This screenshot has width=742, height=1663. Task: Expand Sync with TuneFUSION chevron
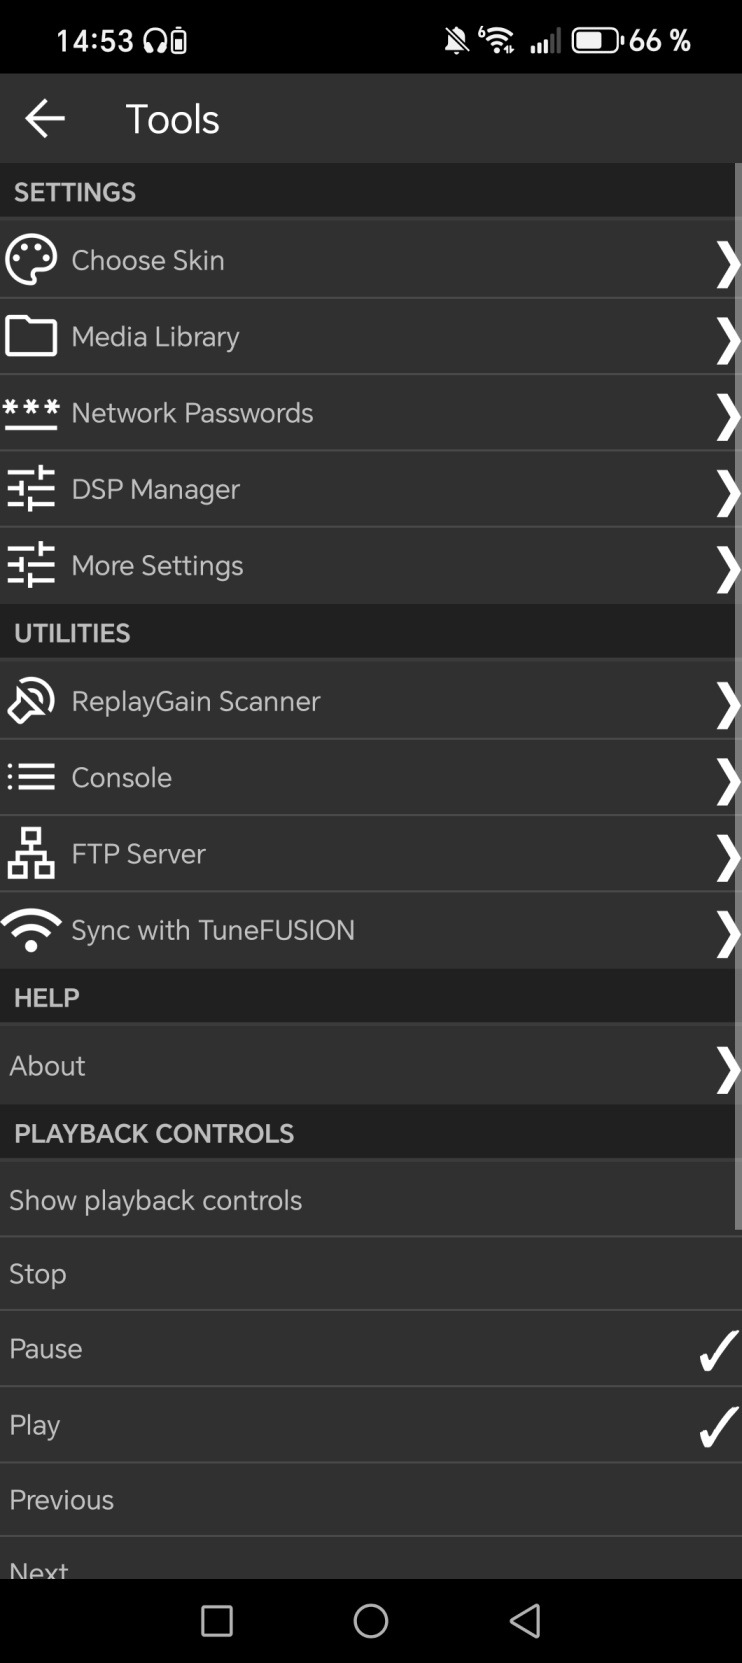click(726, 932)
